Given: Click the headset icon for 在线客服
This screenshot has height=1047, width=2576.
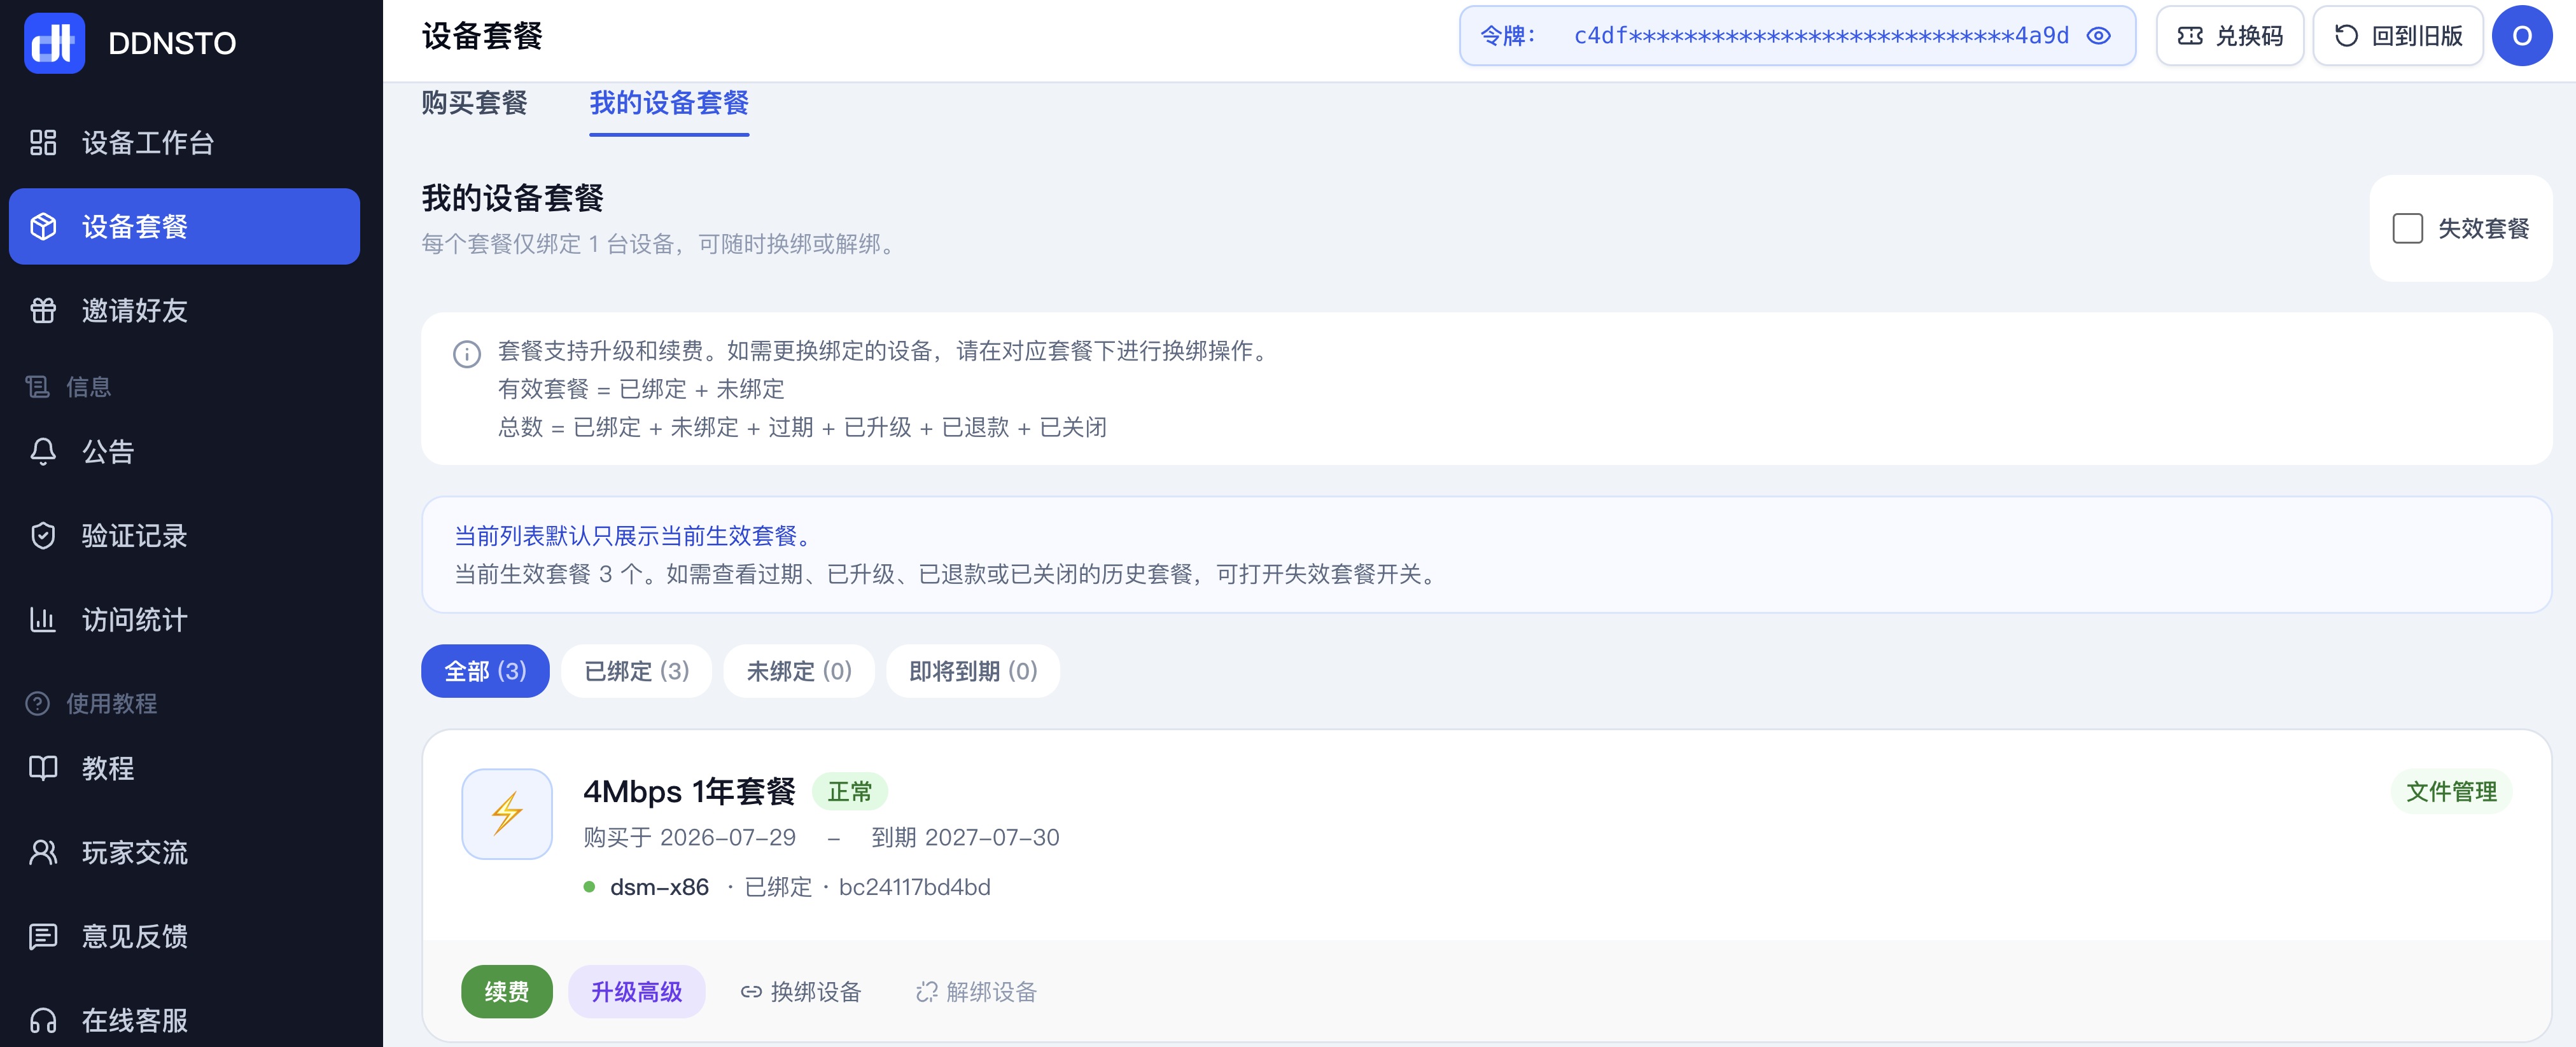Looking at the screenshot, I should (x=43, y=1020).
